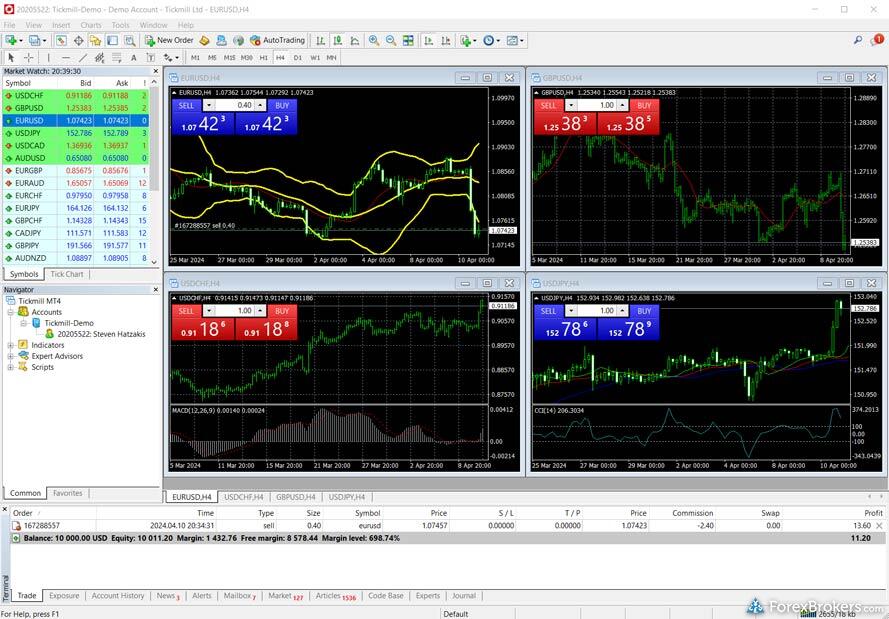
Task: Select USDCAD row in Market Watch
Action: pos(30,145)
